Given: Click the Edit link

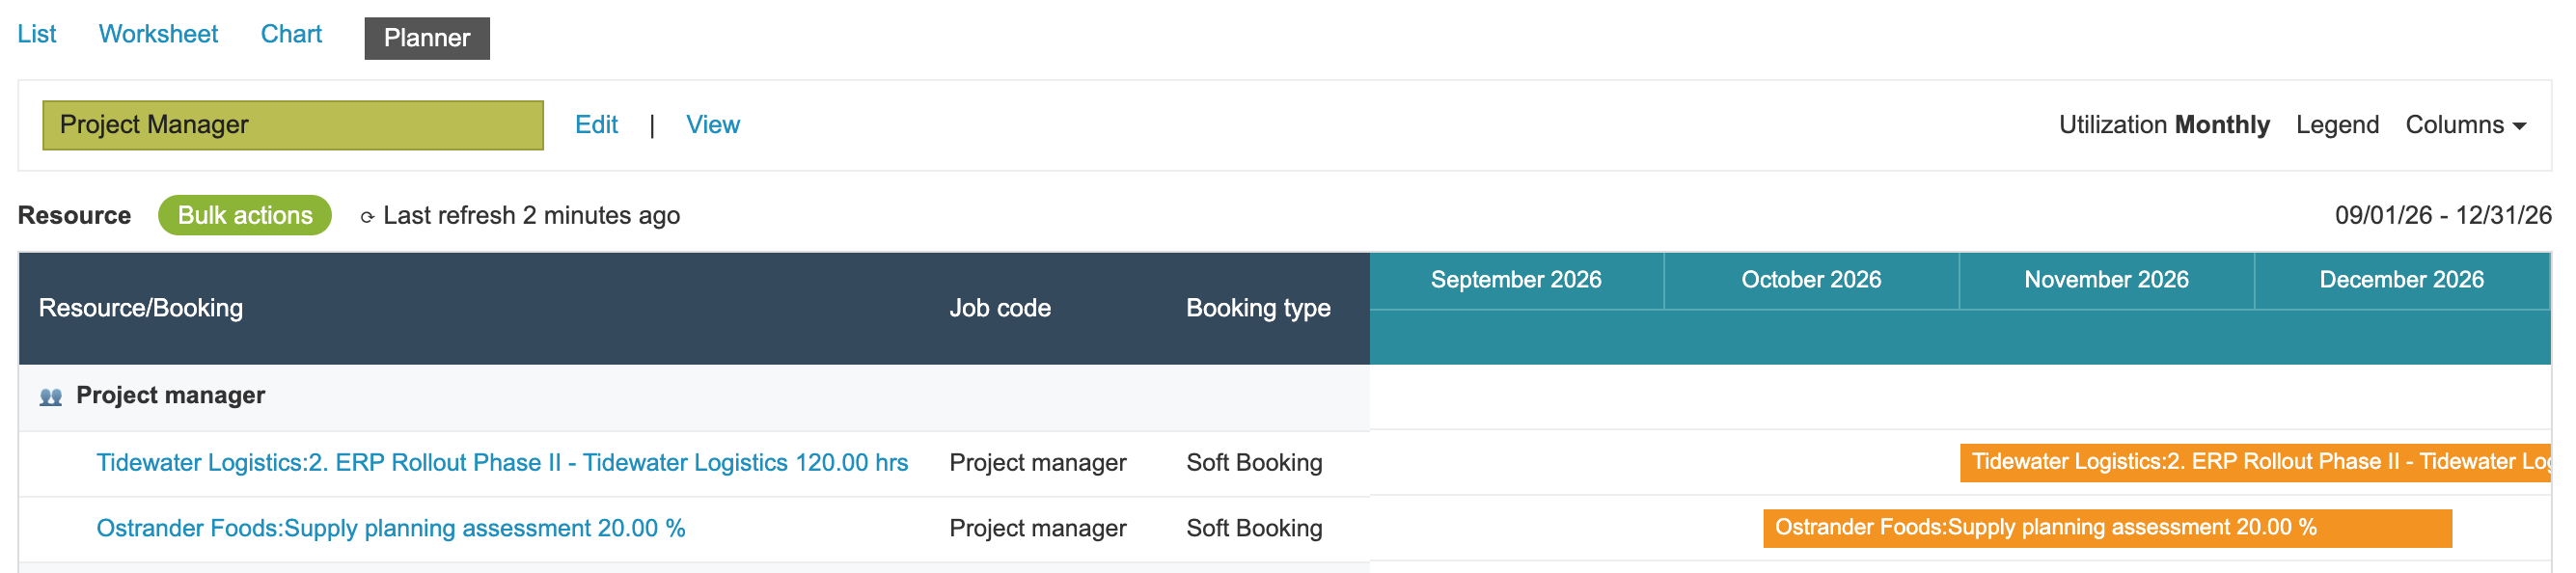Looking at the screenshot, I should tap(596, 125).
